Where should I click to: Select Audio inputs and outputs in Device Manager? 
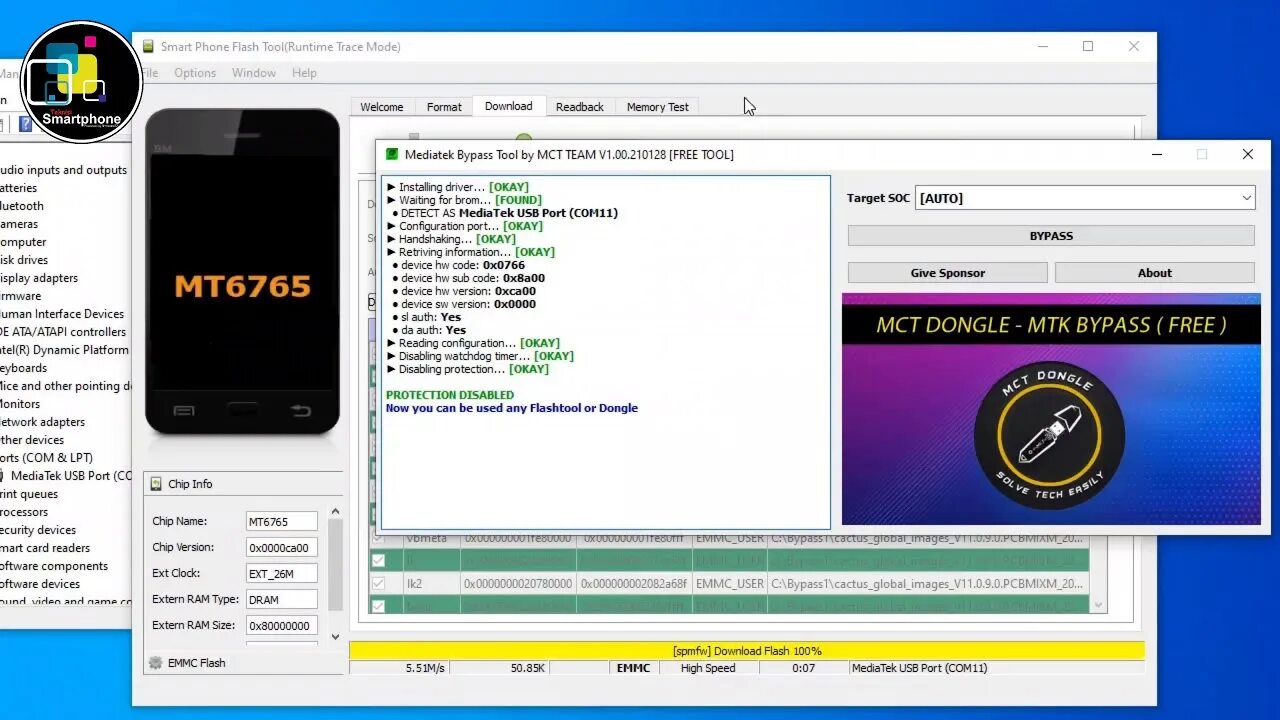tap(64, 170)
